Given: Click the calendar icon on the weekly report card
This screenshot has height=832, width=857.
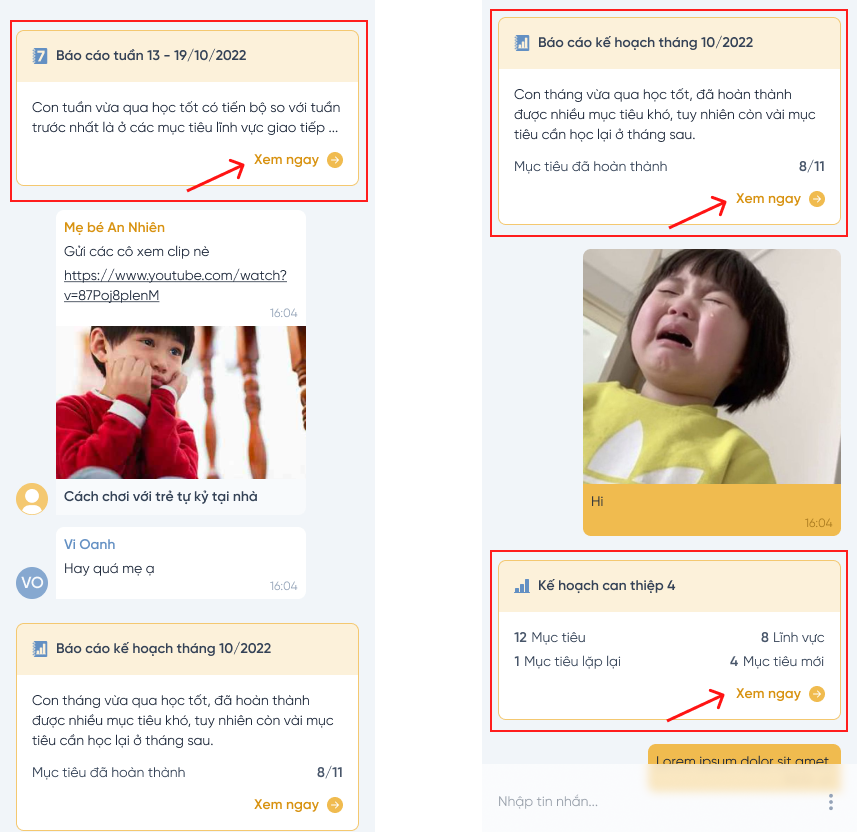Looking at the screenshot, I should 40,56.
